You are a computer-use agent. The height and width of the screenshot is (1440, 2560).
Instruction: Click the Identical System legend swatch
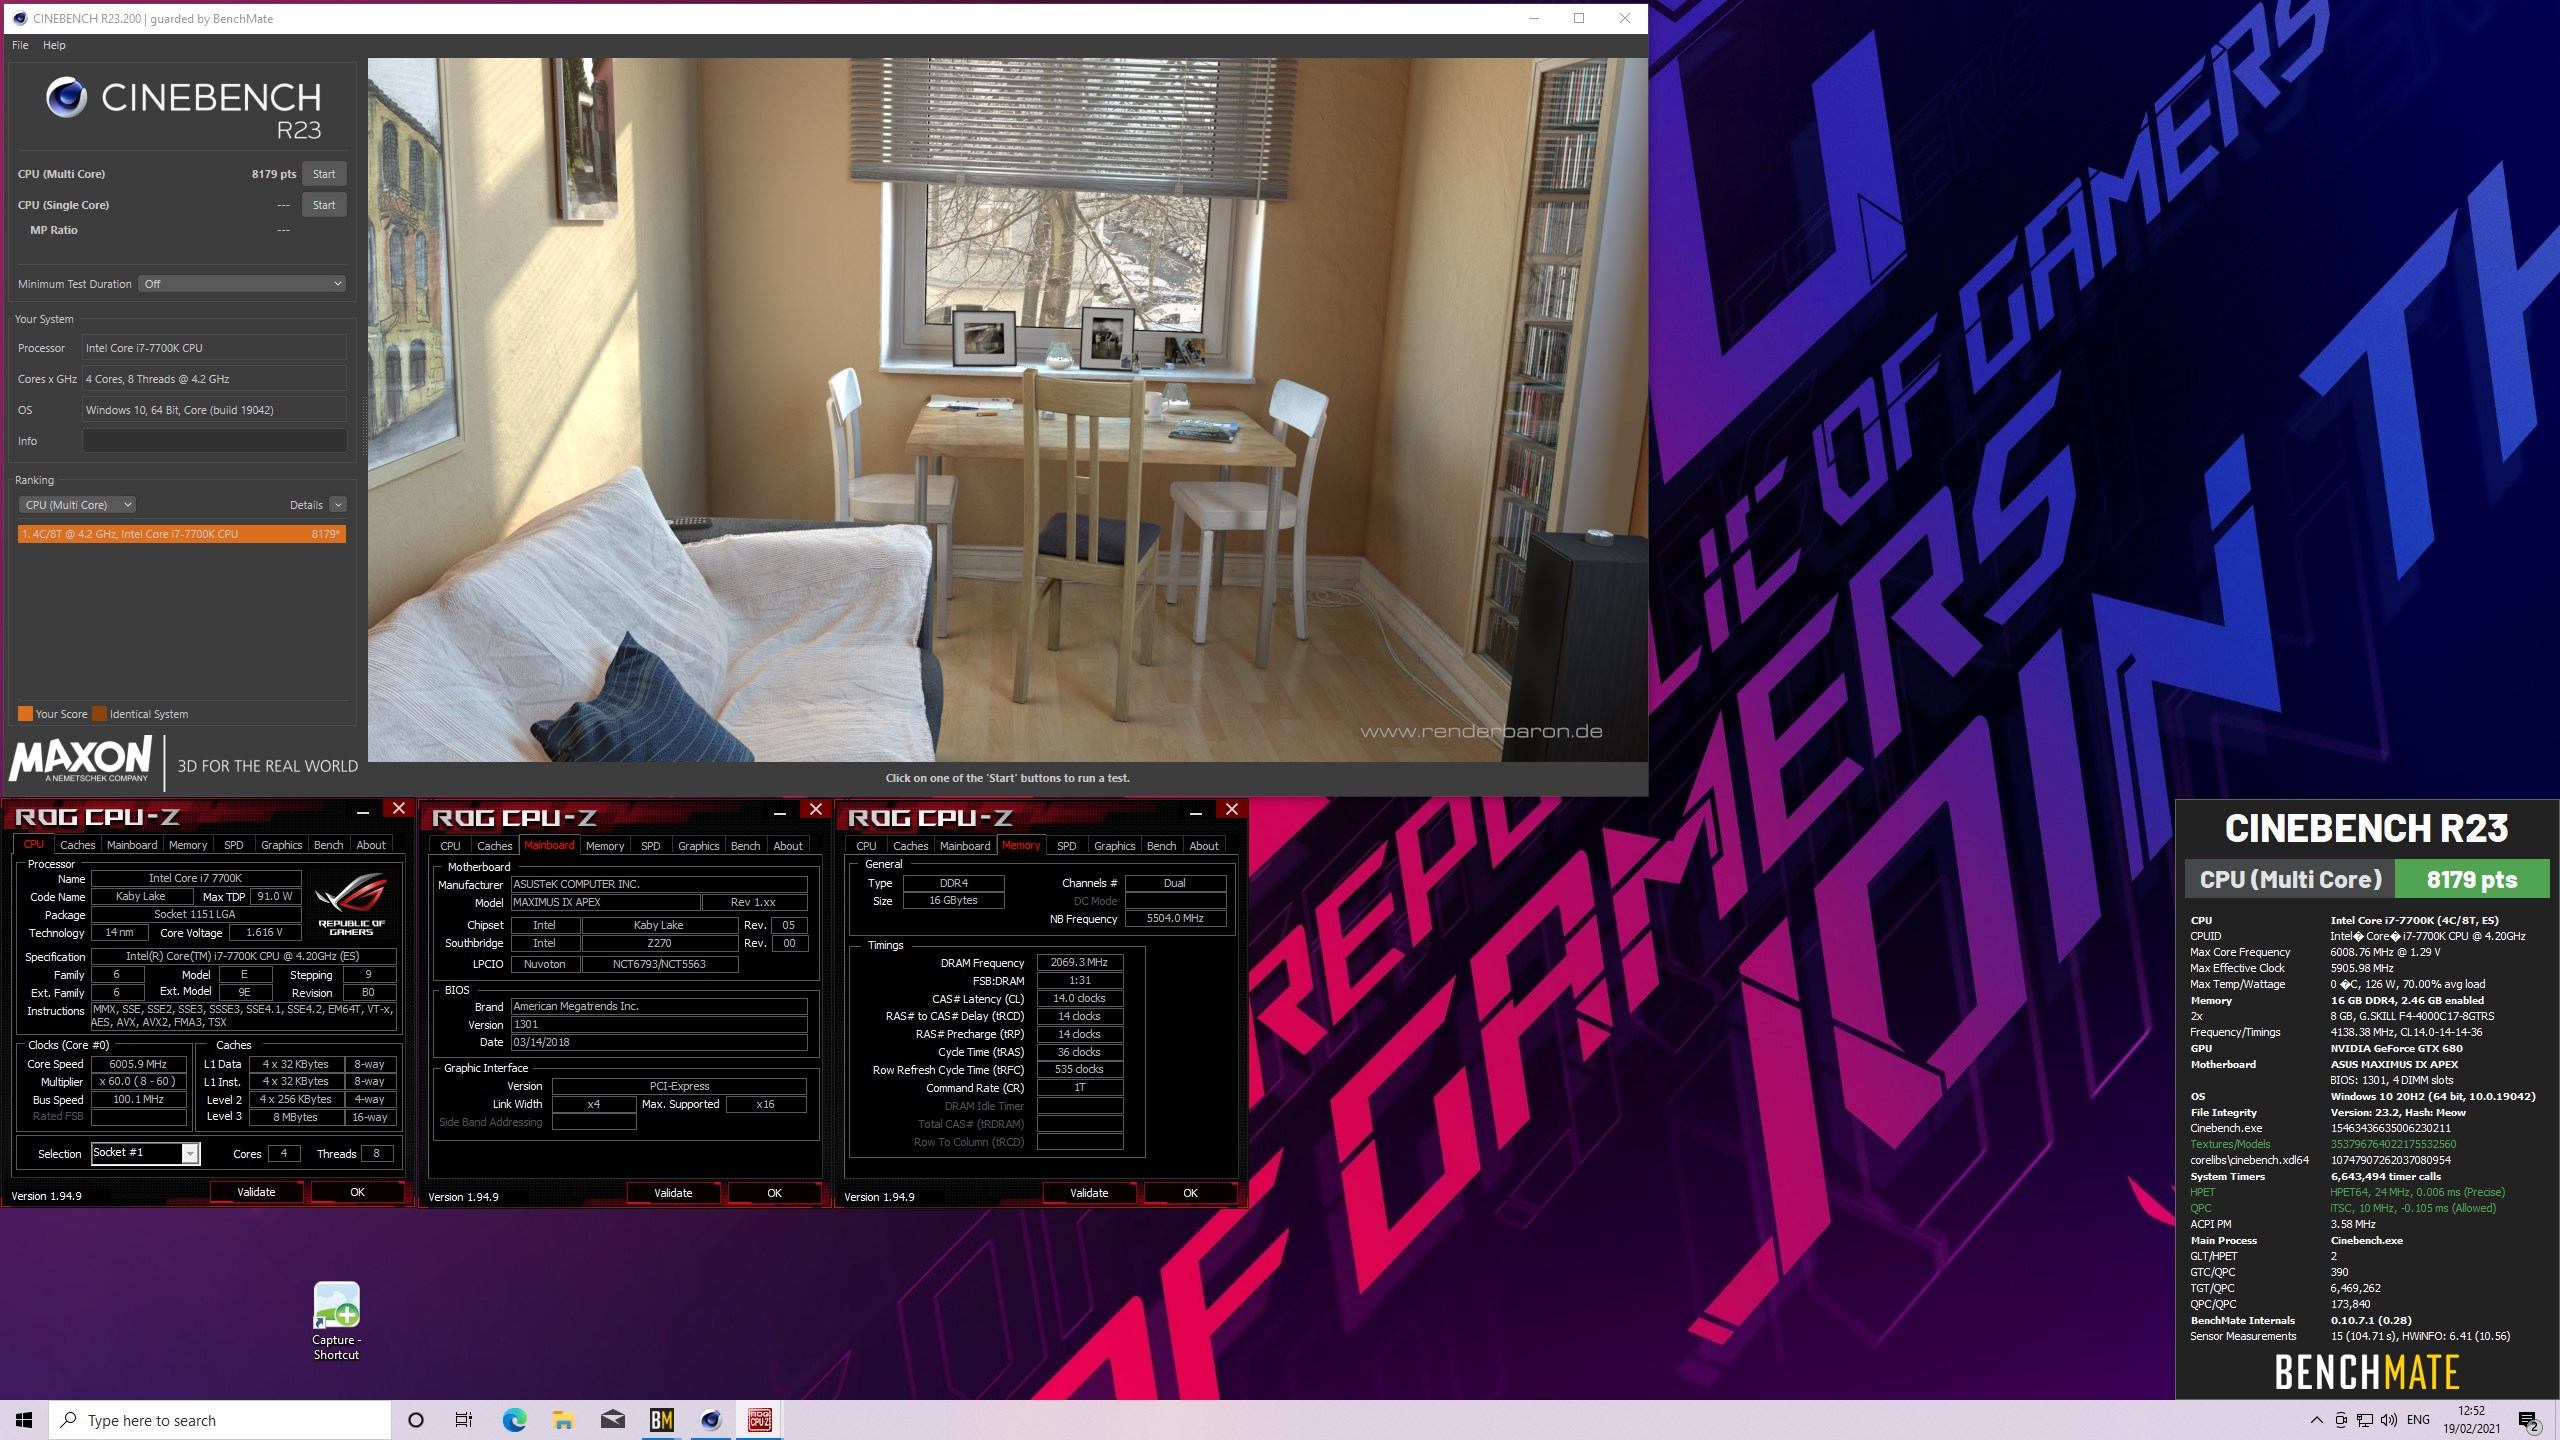(x=99, y=714)
